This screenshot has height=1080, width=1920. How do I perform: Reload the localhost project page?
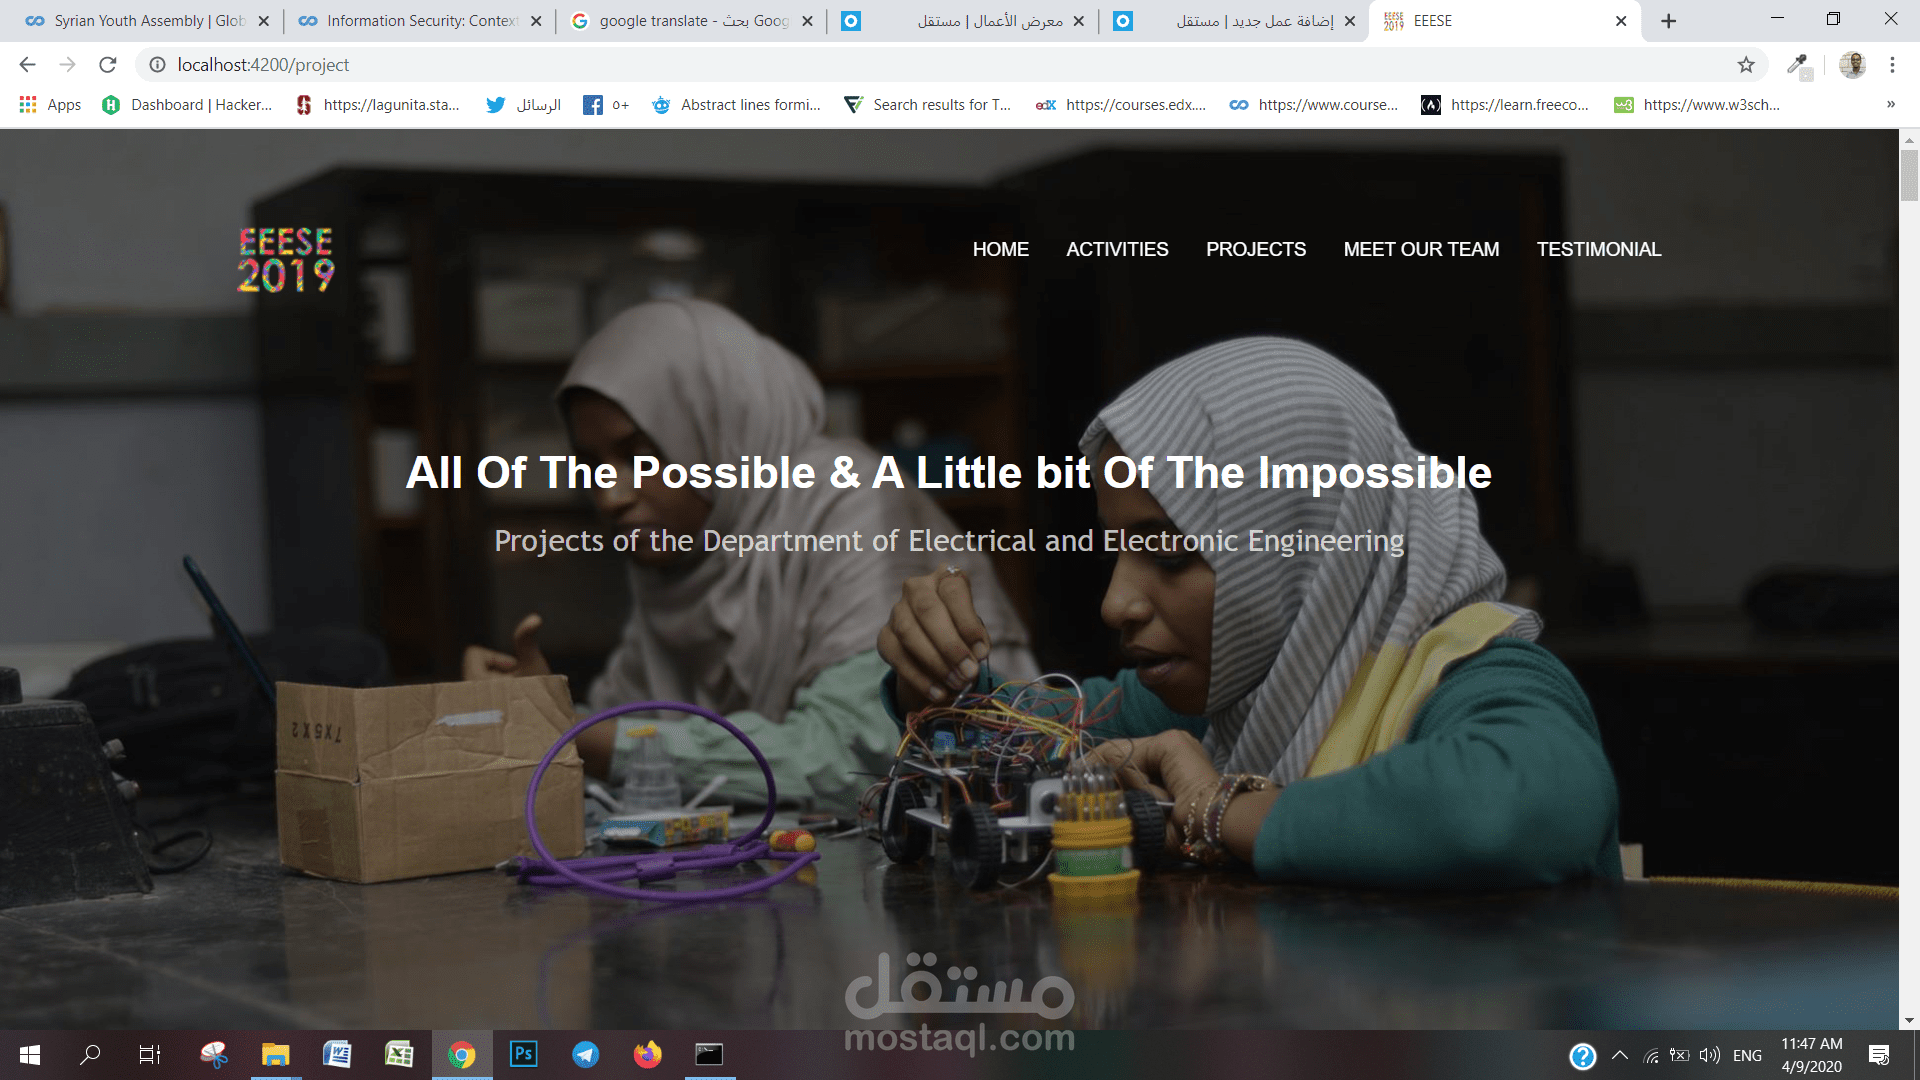tap(108, 65)
